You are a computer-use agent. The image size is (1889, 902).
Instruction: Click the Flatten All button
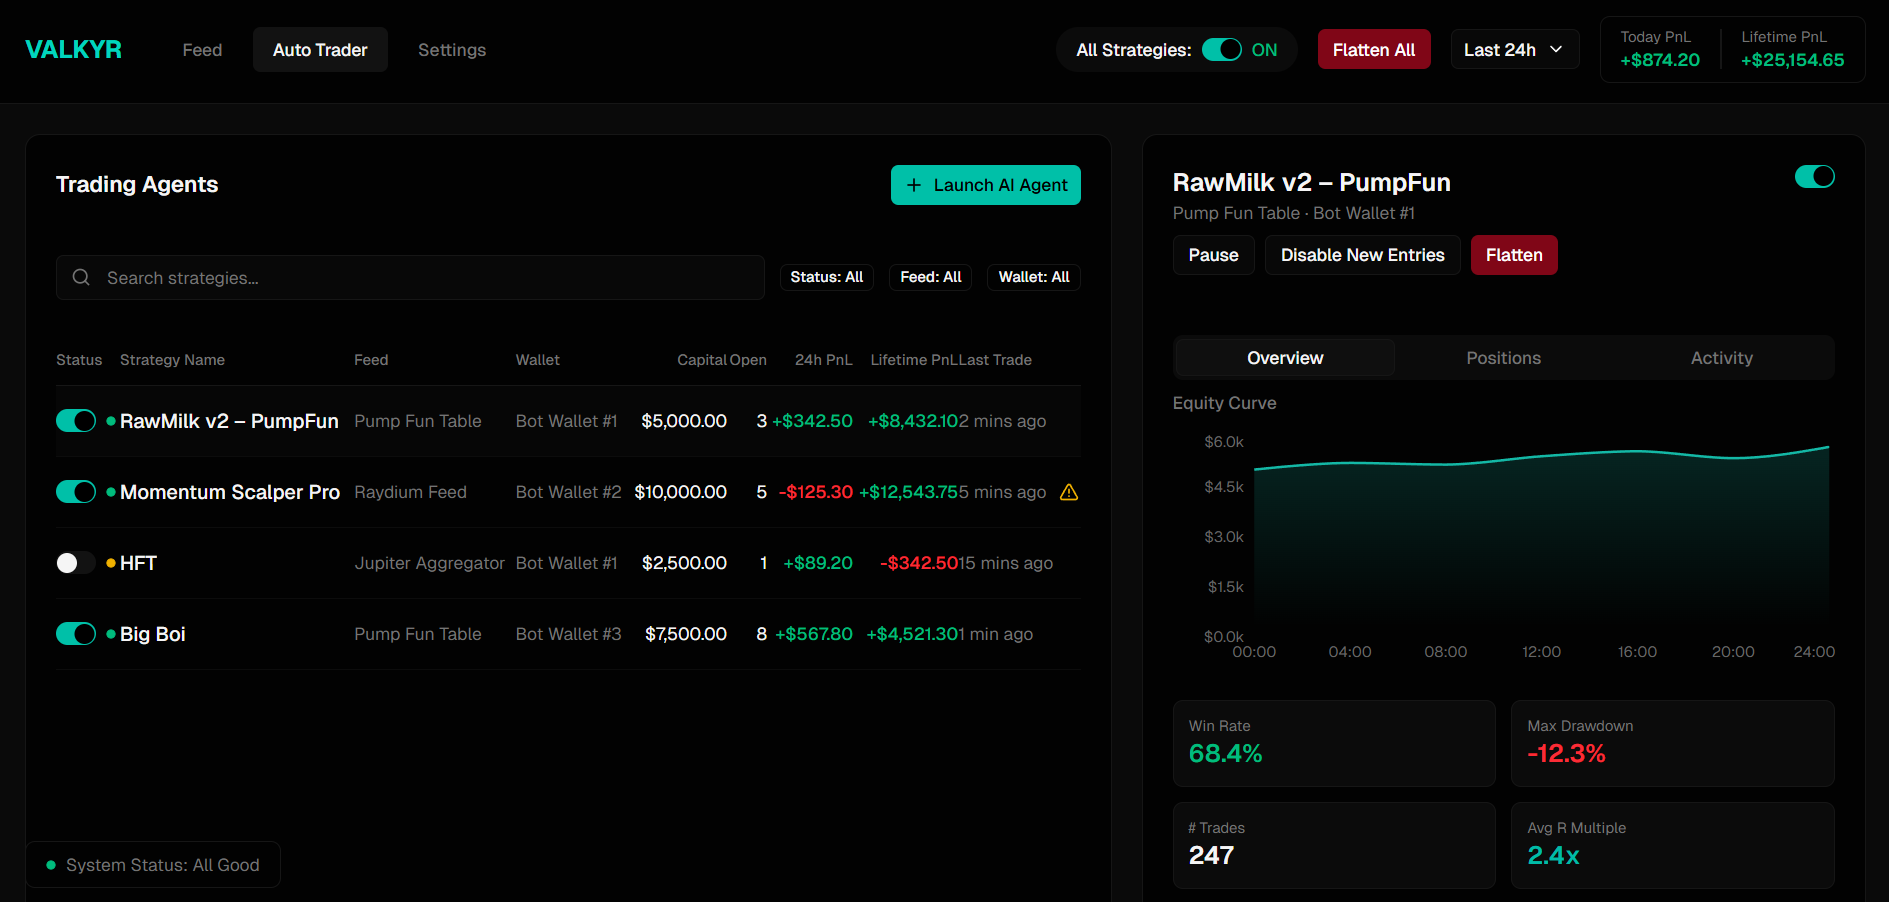coord(1373,48)
